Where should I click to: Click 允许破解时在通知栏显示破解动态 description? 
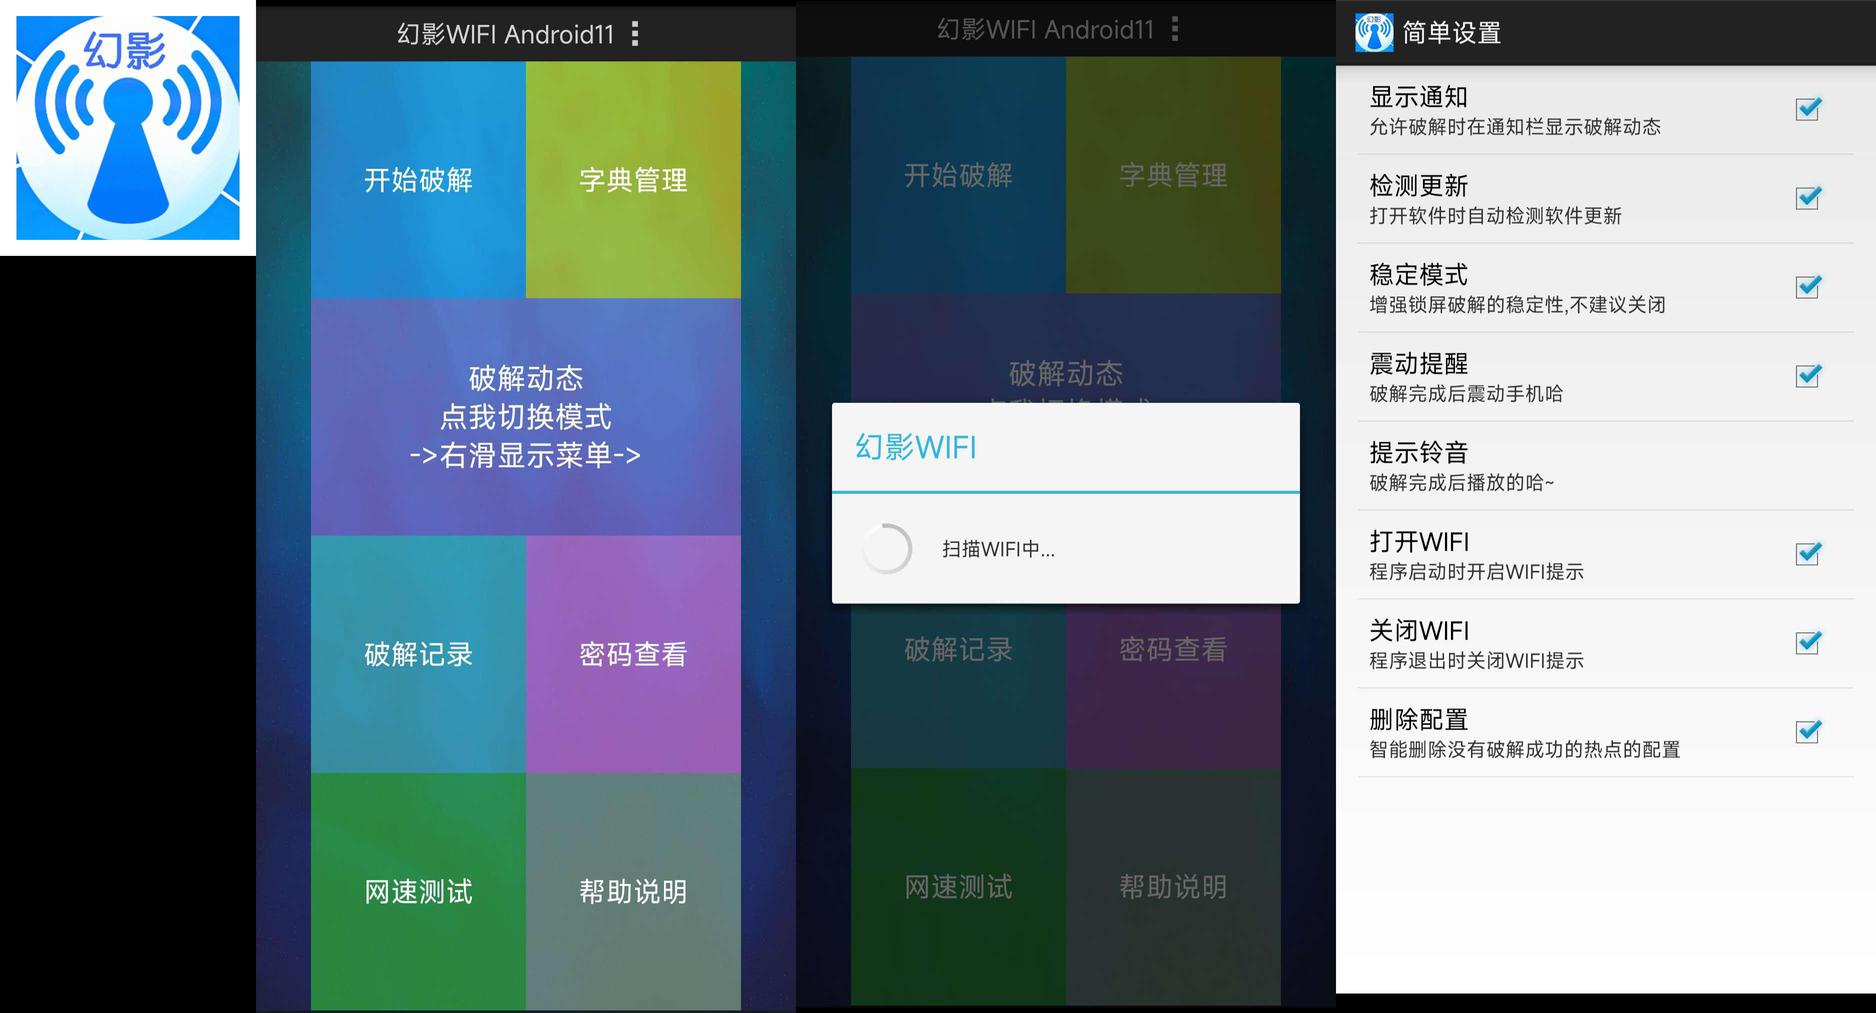(x=1515, y=127)
